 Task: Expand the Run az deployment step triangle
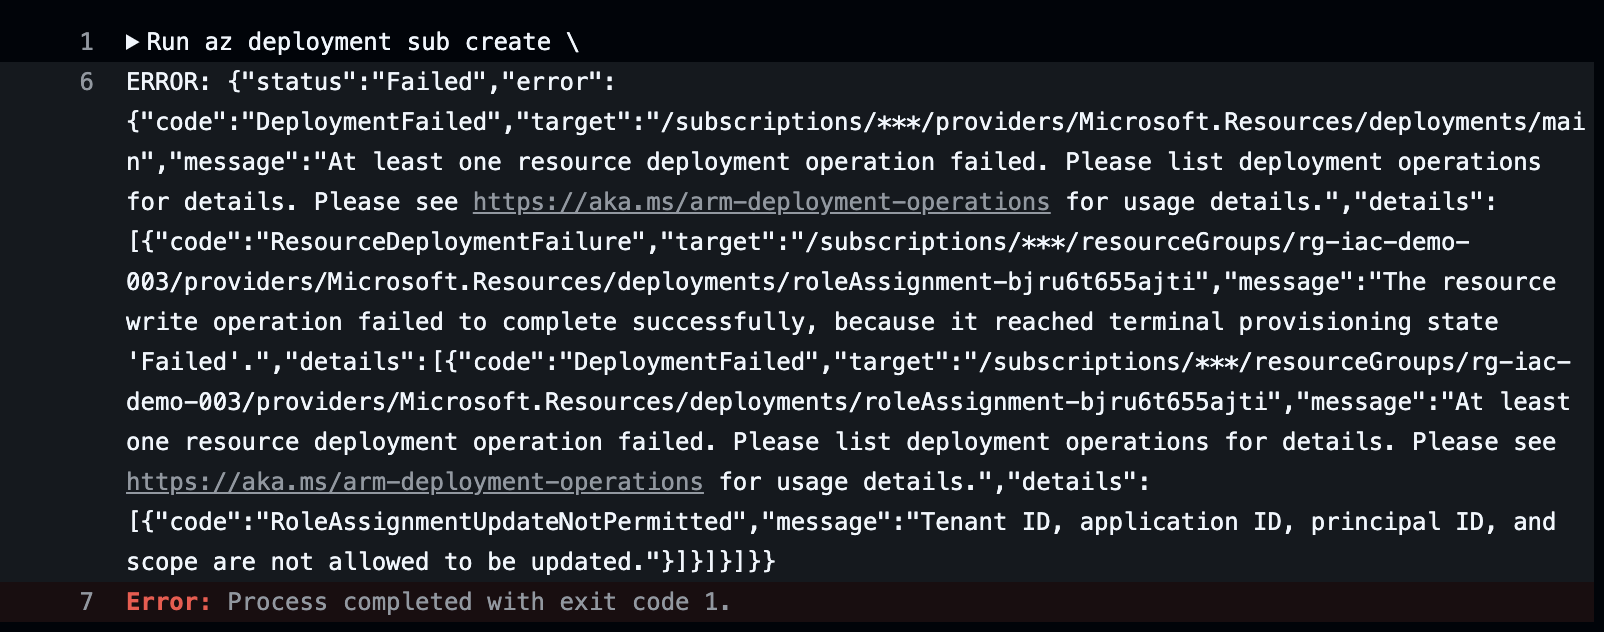[x=132, y=42]
